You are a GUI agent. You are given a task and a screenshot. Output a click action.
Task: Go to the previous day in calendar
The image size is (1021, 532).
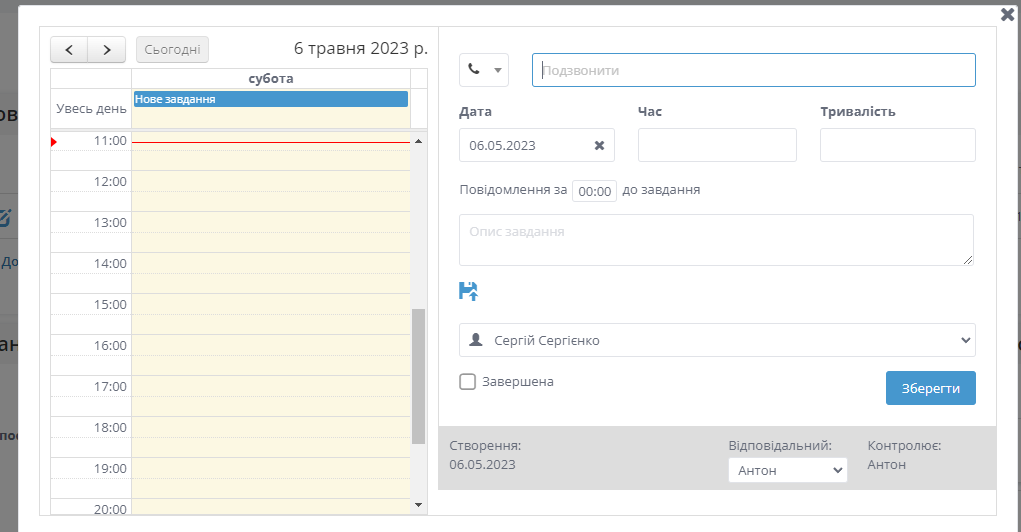click(x=69, y=49)
